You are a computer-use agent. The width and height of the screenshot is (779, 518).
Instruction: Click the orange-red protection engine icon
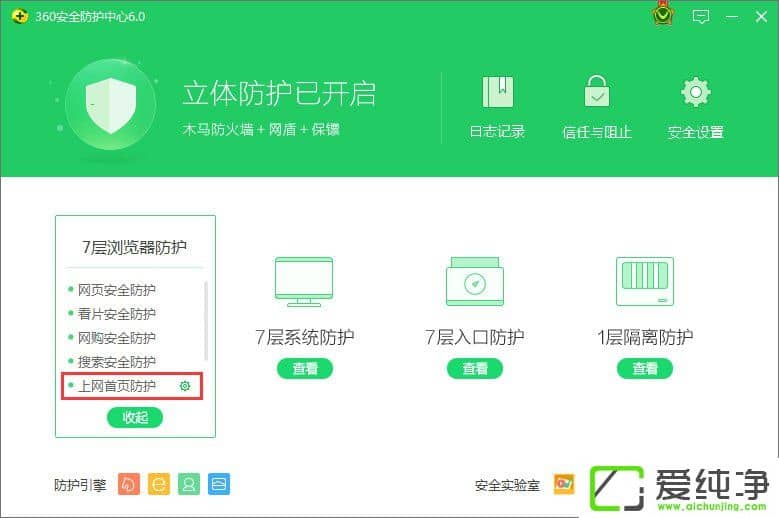128,484
